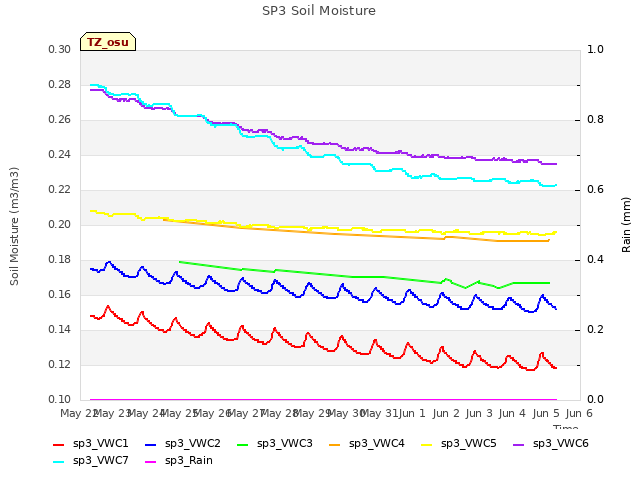640x480 pixels.
Task: Toggle sp3_VWC5 legend entry
Action: (459, 444)
